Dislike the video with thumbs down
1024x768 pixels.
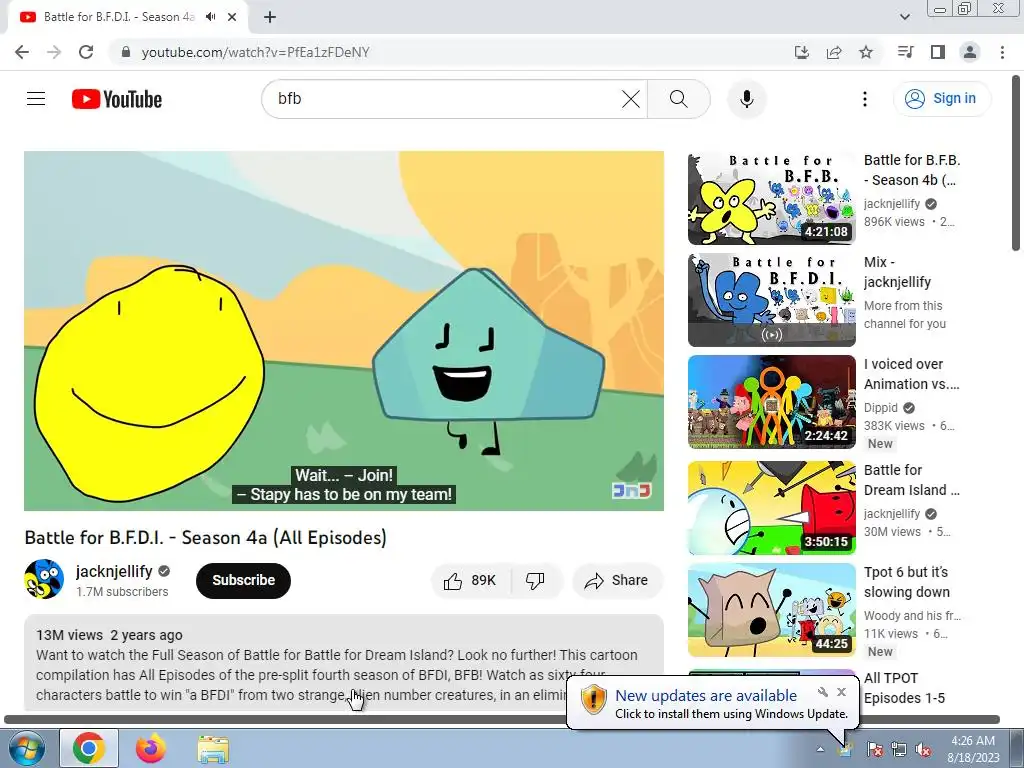[x=536, y=581]
